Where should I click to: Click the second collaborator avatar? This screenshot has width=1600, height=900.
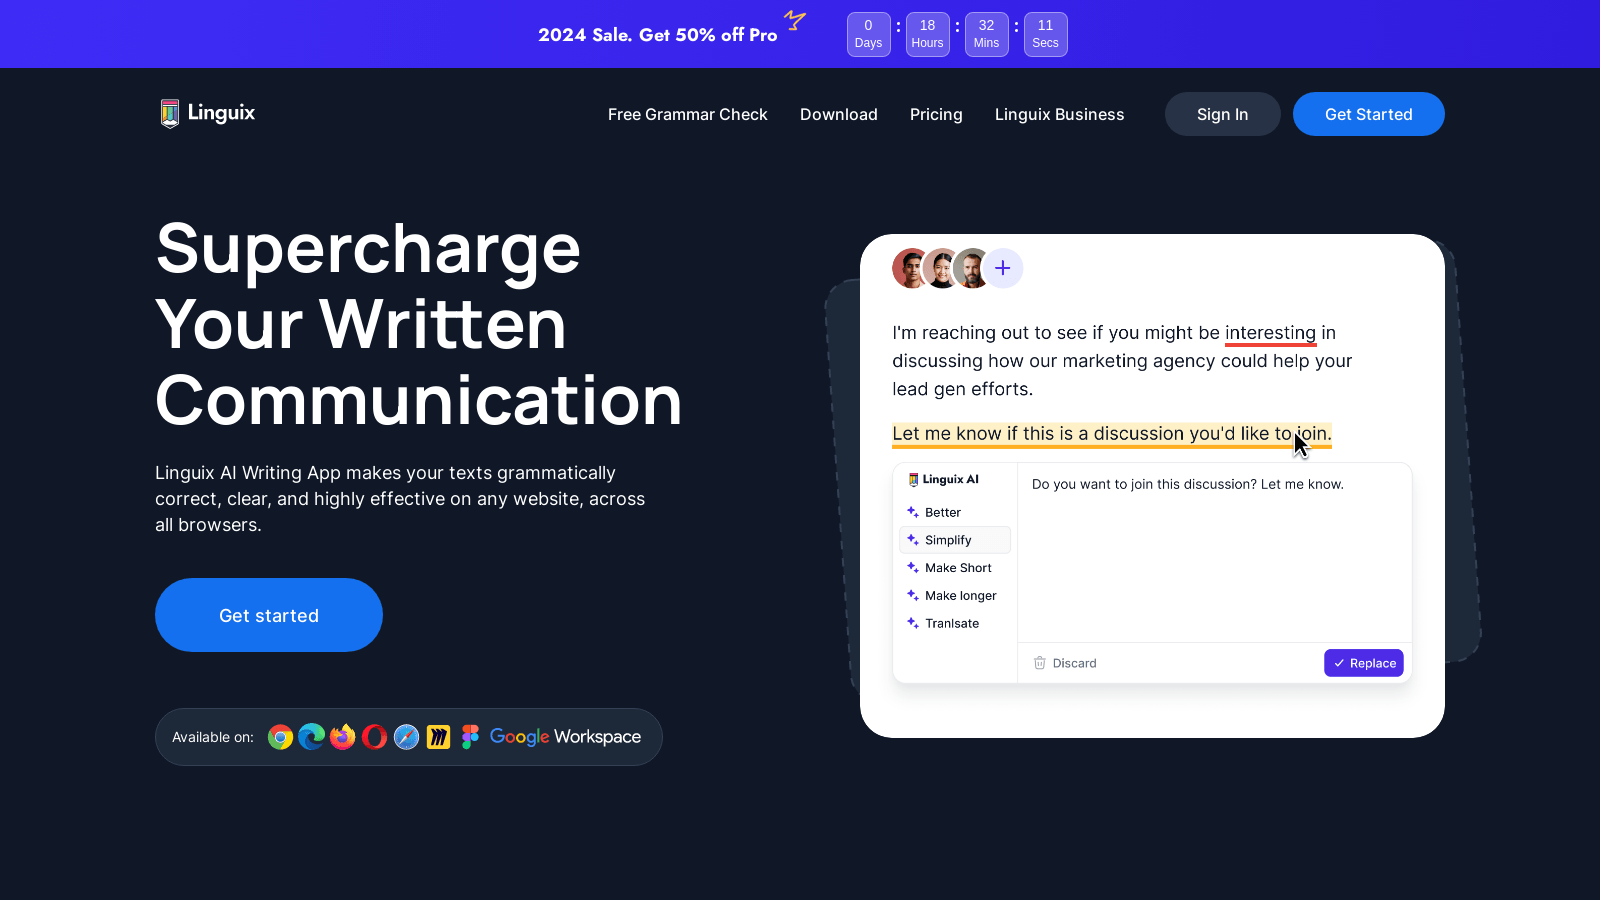(941, 268)
